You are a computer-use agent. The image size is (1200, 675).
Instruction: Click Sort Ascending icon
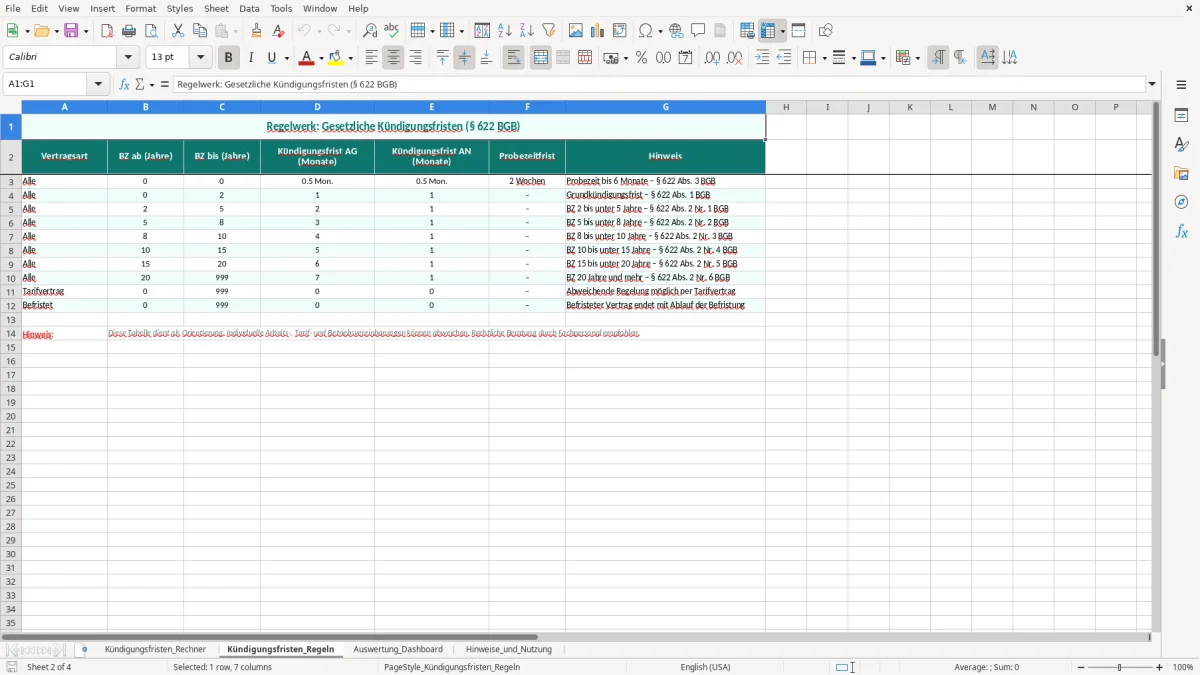pyautogui.click(x=504, y=31)
